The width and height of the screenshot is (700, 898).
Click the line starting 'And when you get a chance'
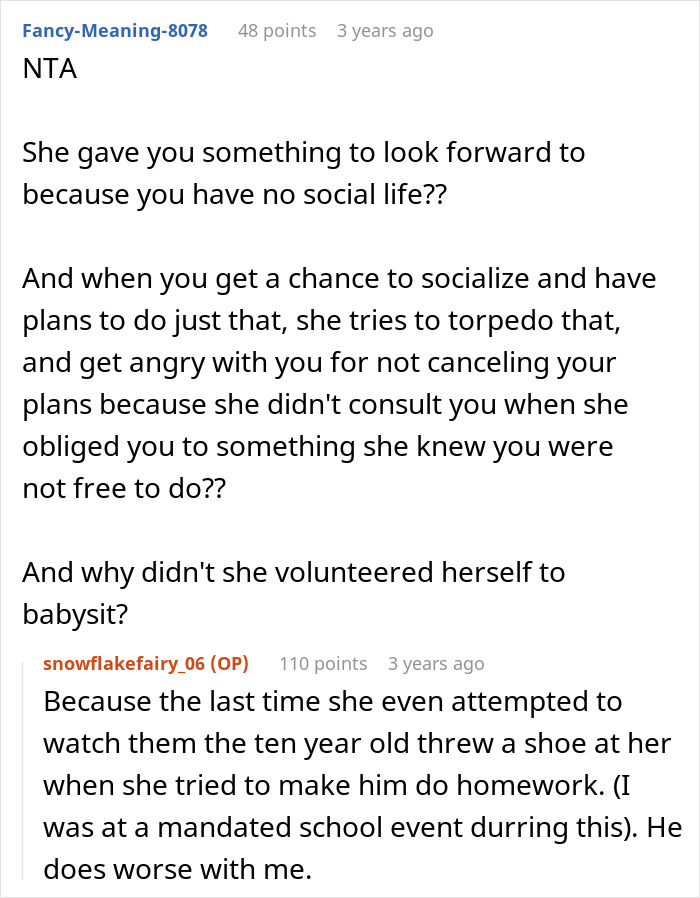coord(339,278)
